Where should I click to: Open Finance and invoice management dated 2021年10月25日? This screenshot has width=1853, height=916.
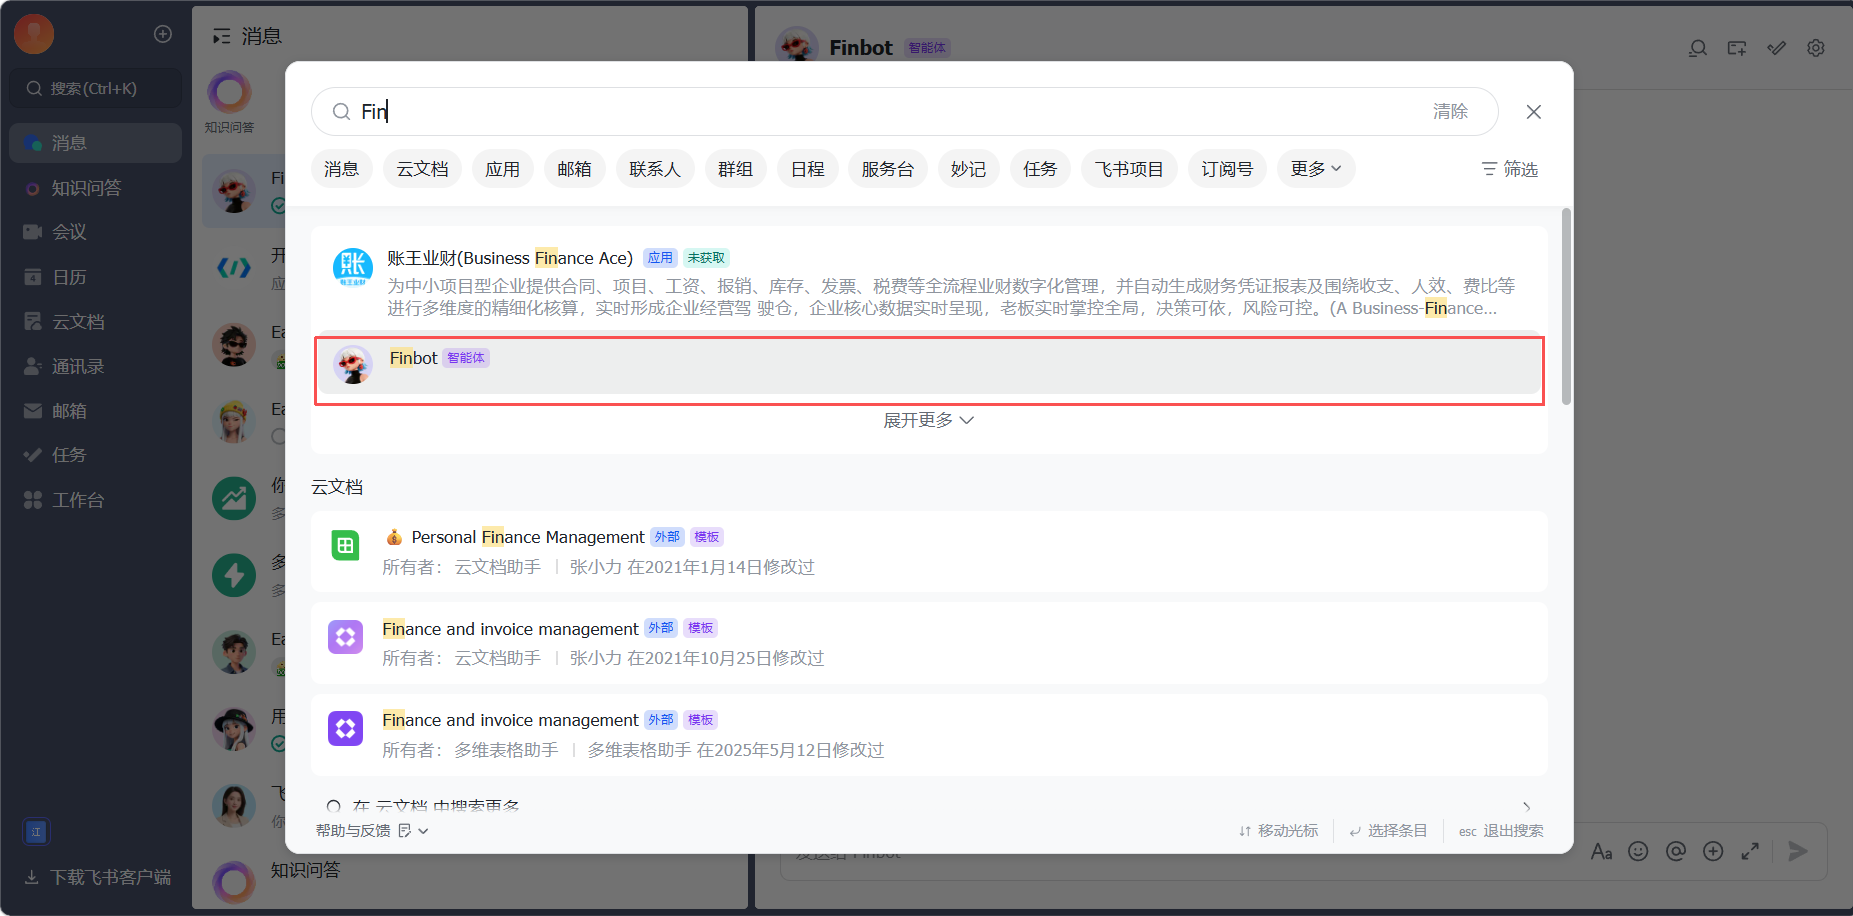coord(929,643)
